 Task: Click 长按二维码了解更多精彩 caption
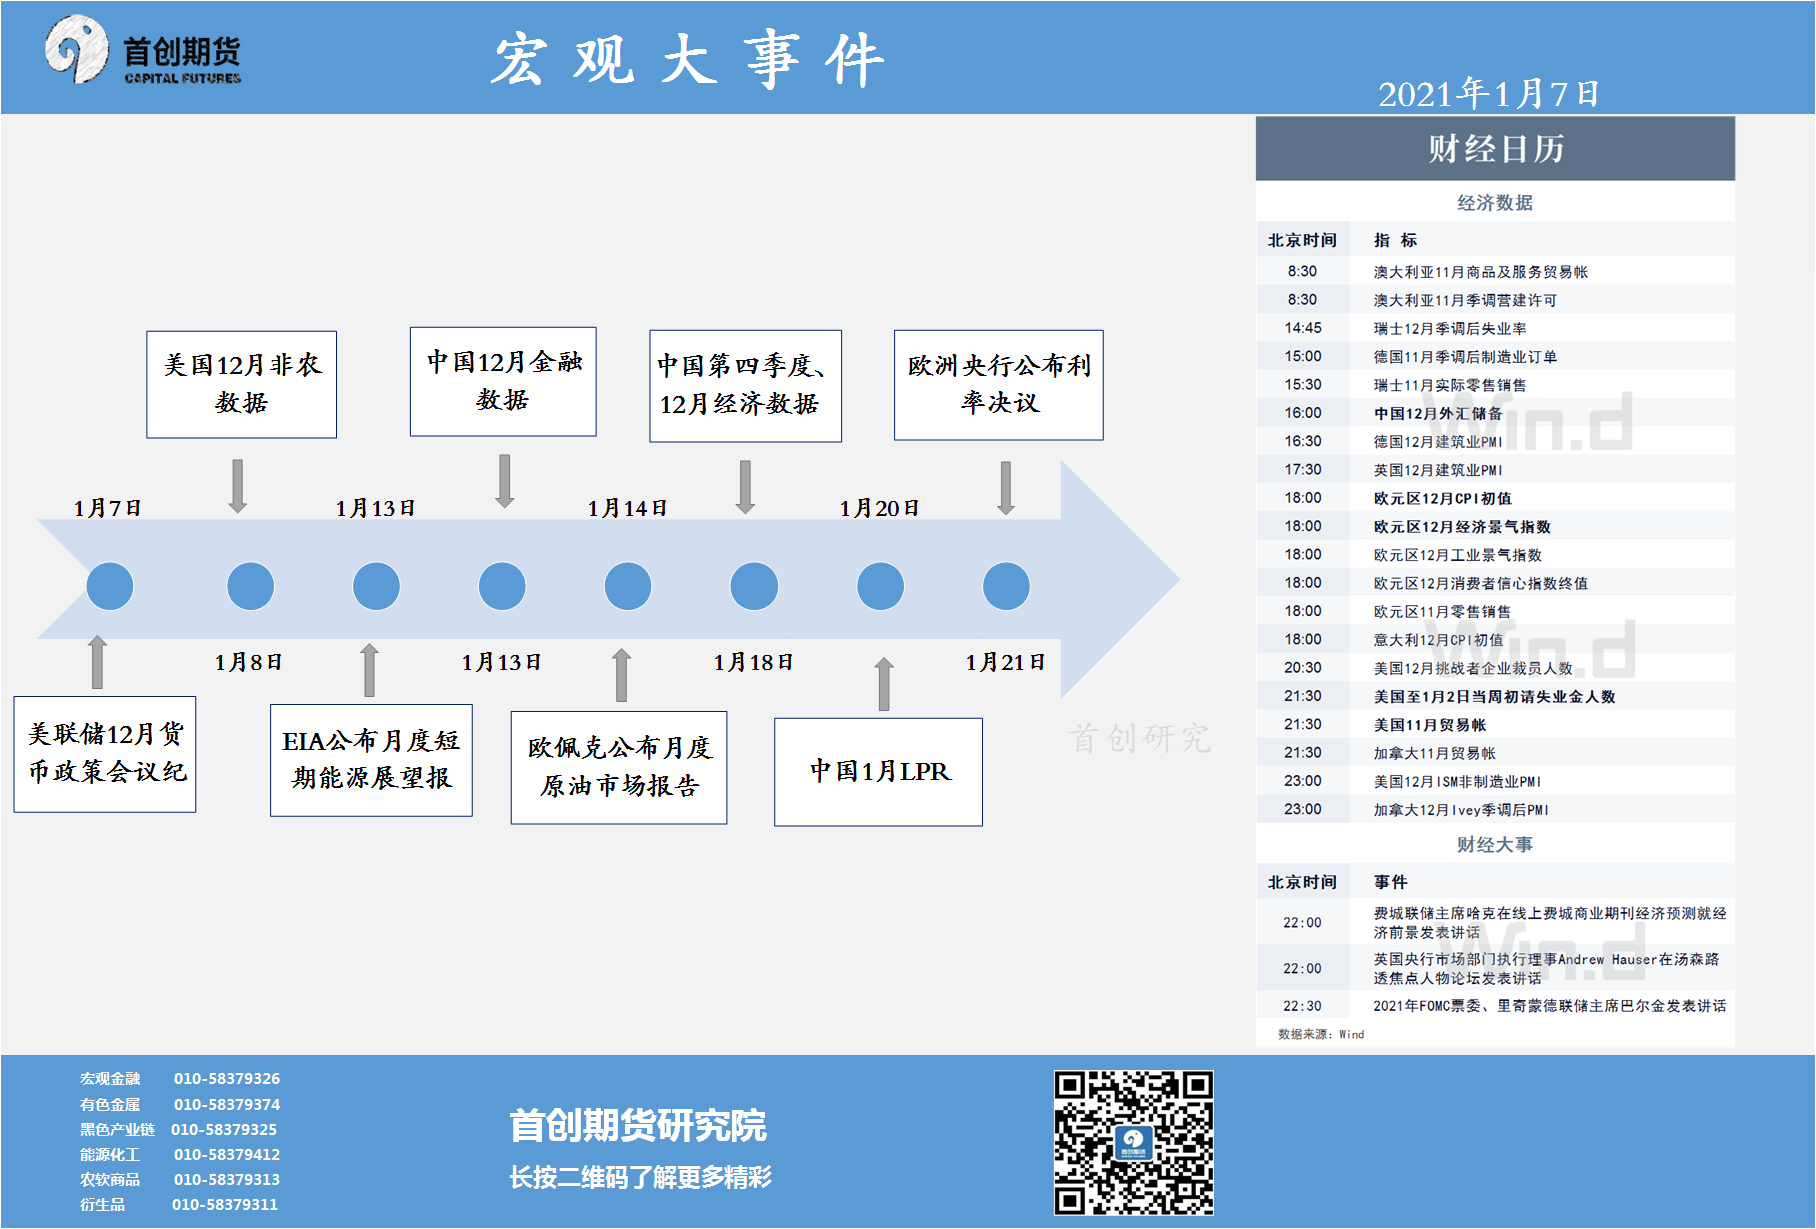(640, 1178)
